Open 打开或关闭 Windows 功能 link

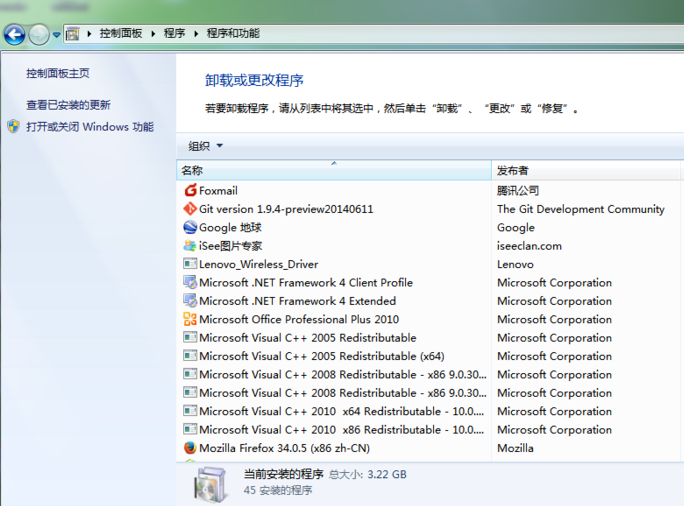(90, 127)
